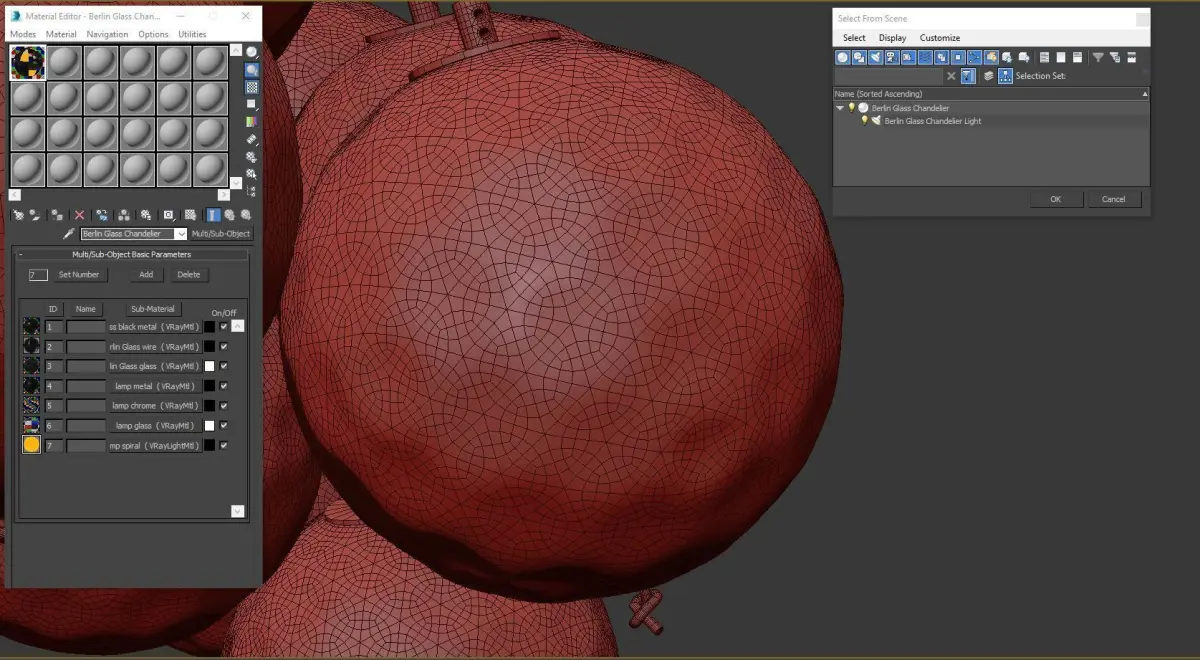
Task: Toggle the Backlight icon in Material Editor
Action: 252,70
